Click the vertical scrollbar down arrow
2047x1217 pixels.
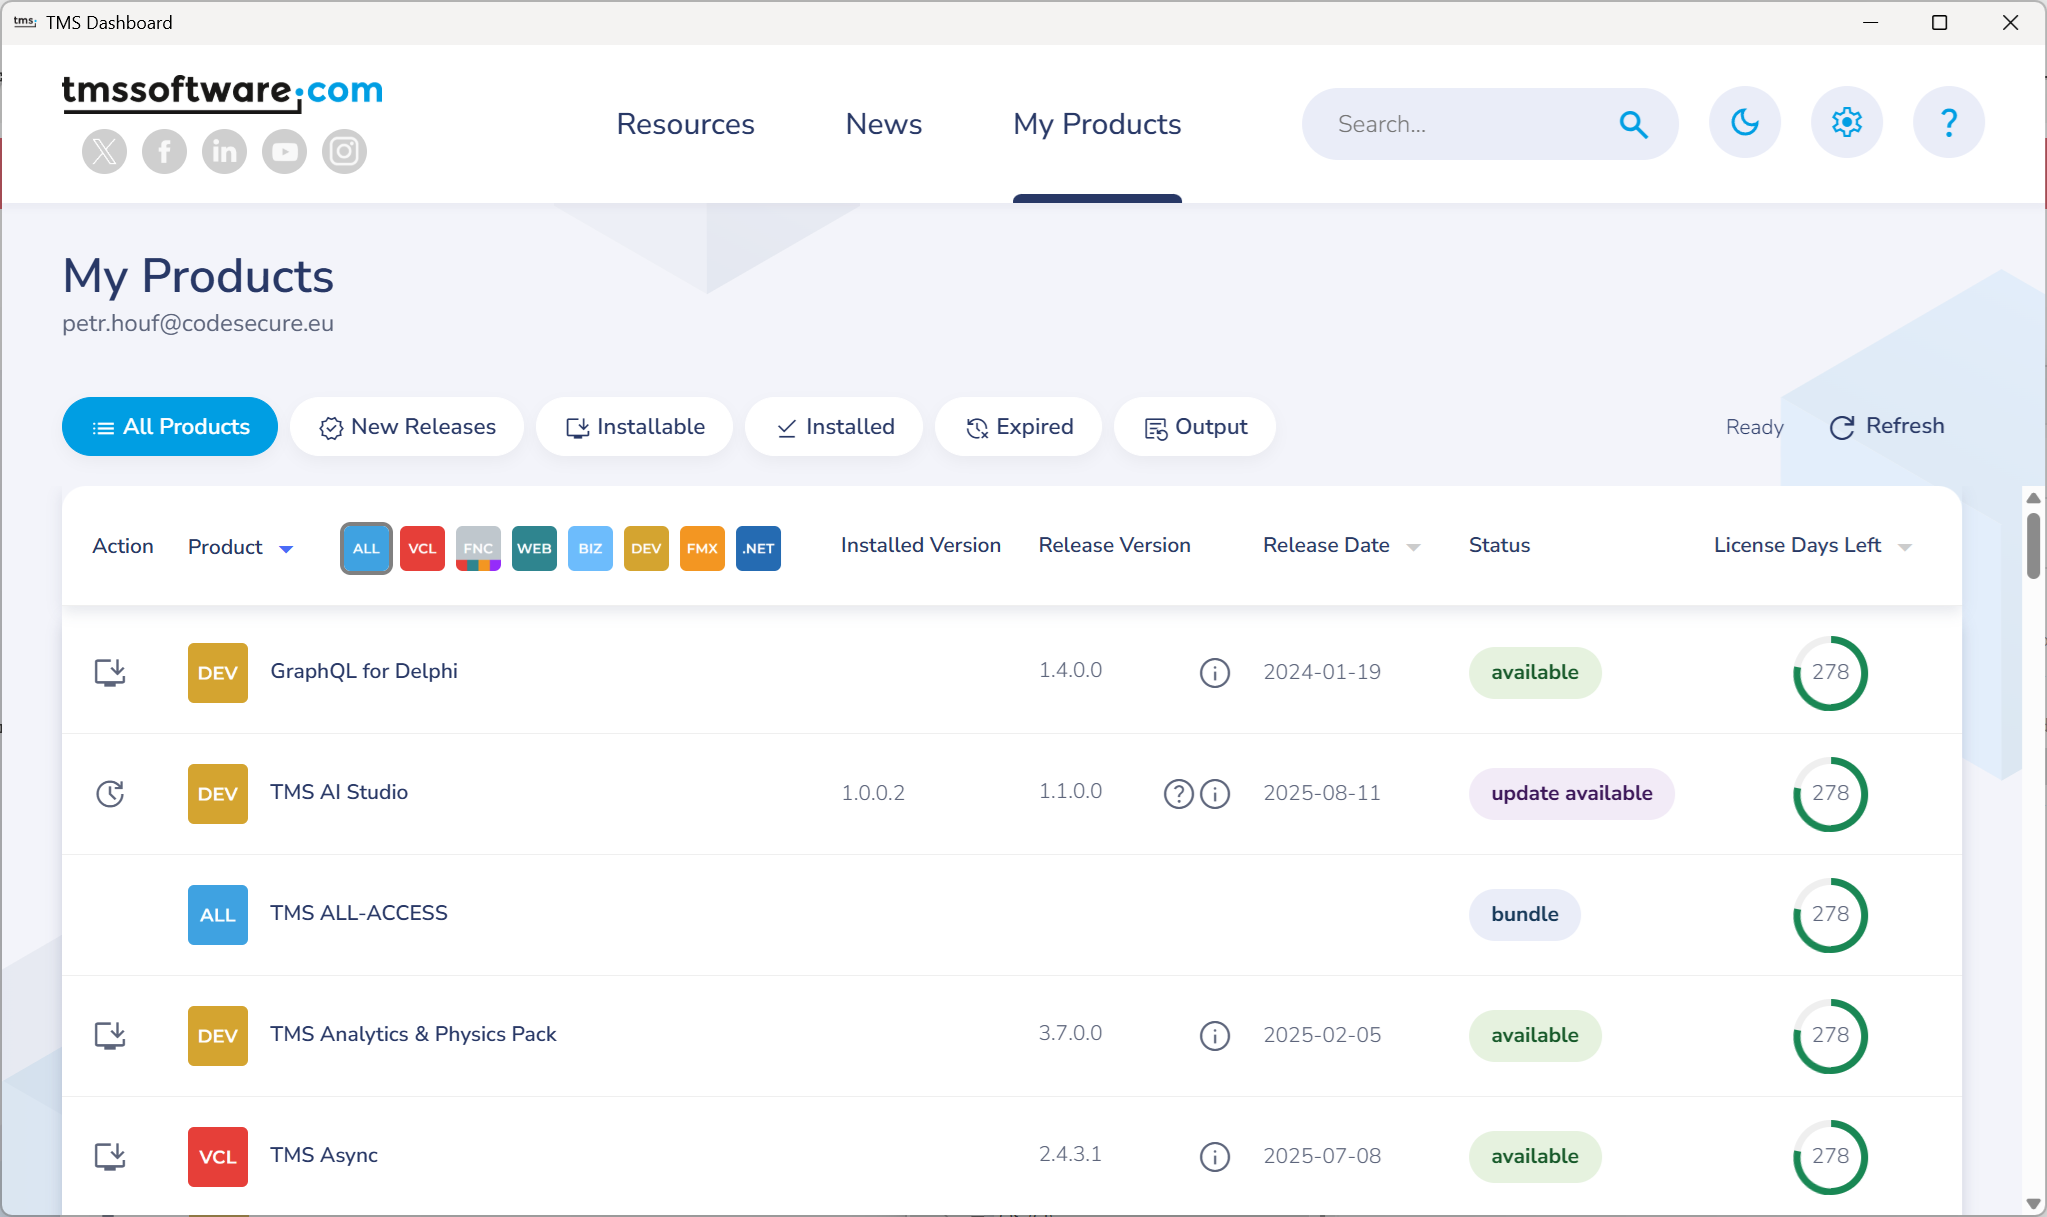[2033, 1204]
